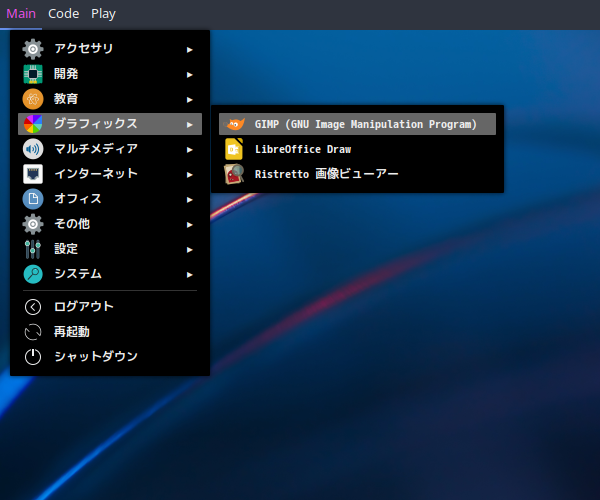Open the 開発 menu category

tap(110, 74)
